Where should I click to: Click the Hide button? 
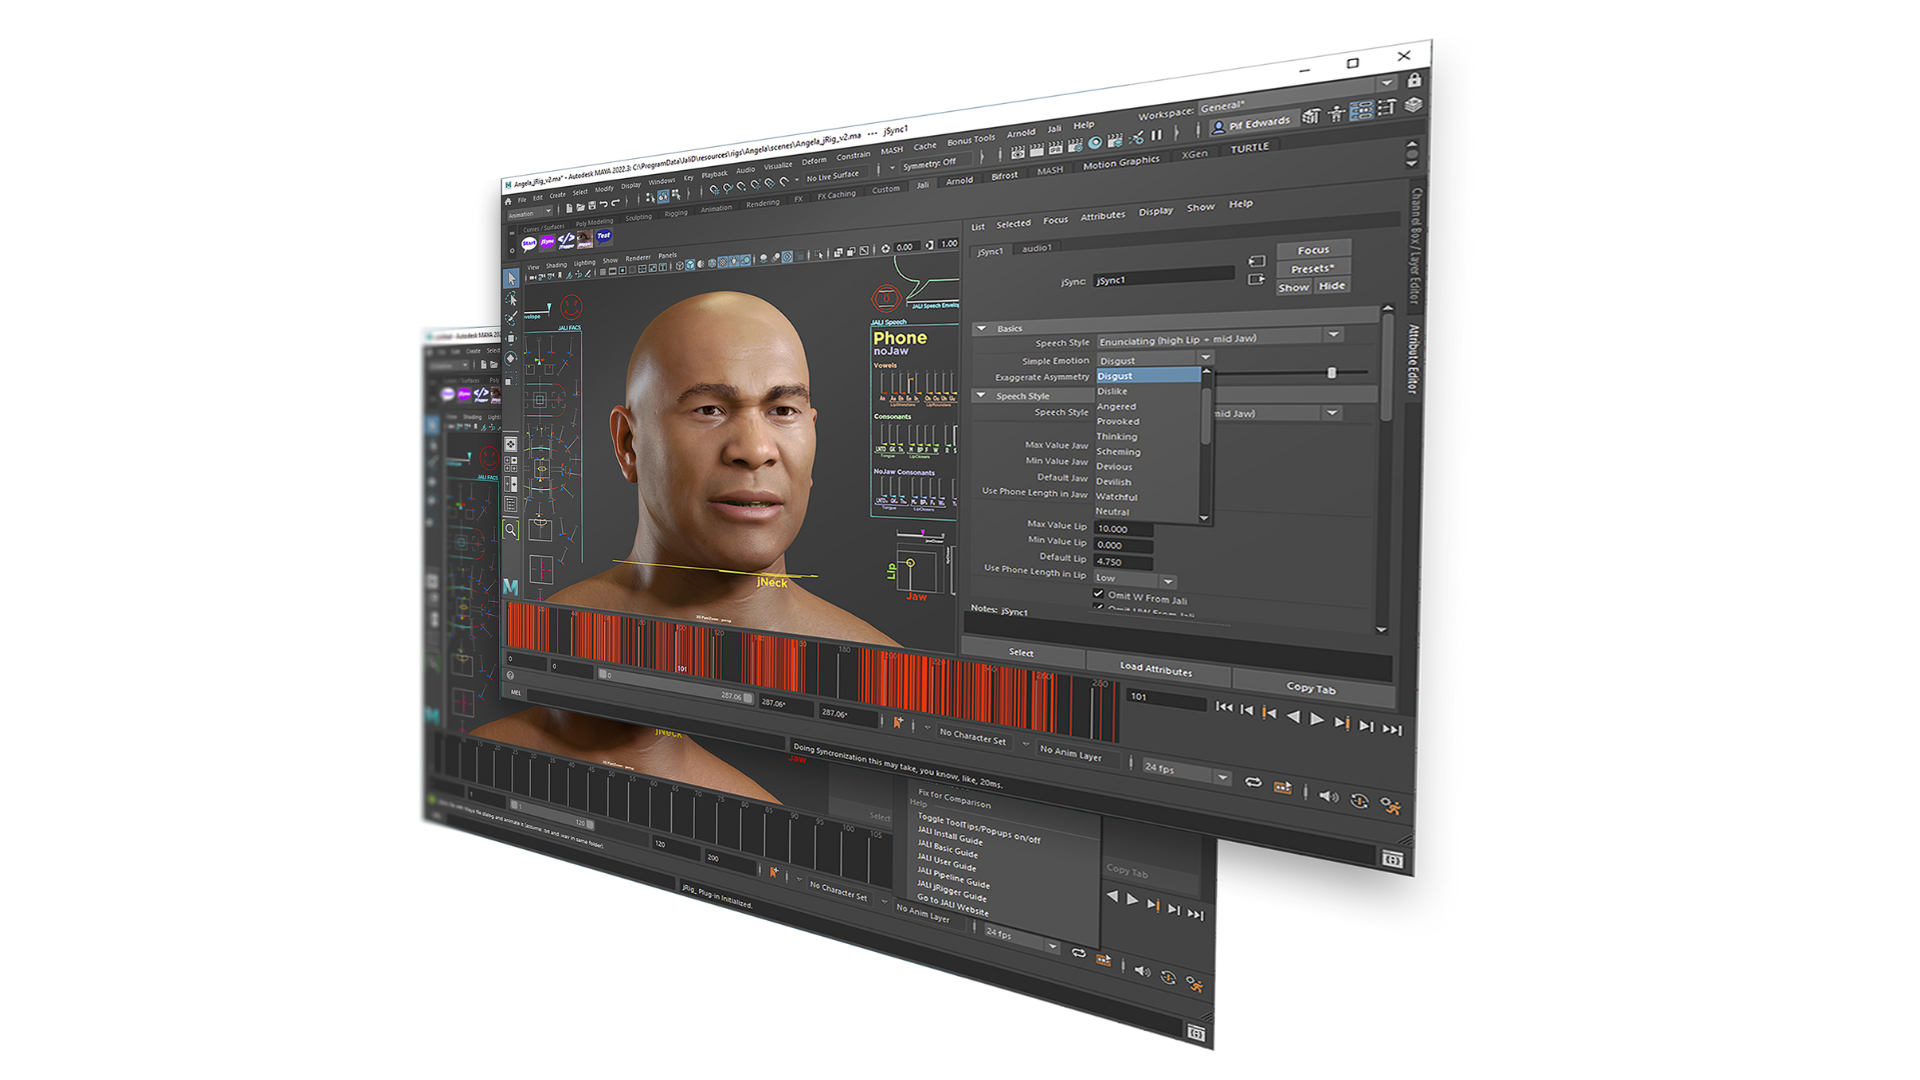coord(1332,286)
